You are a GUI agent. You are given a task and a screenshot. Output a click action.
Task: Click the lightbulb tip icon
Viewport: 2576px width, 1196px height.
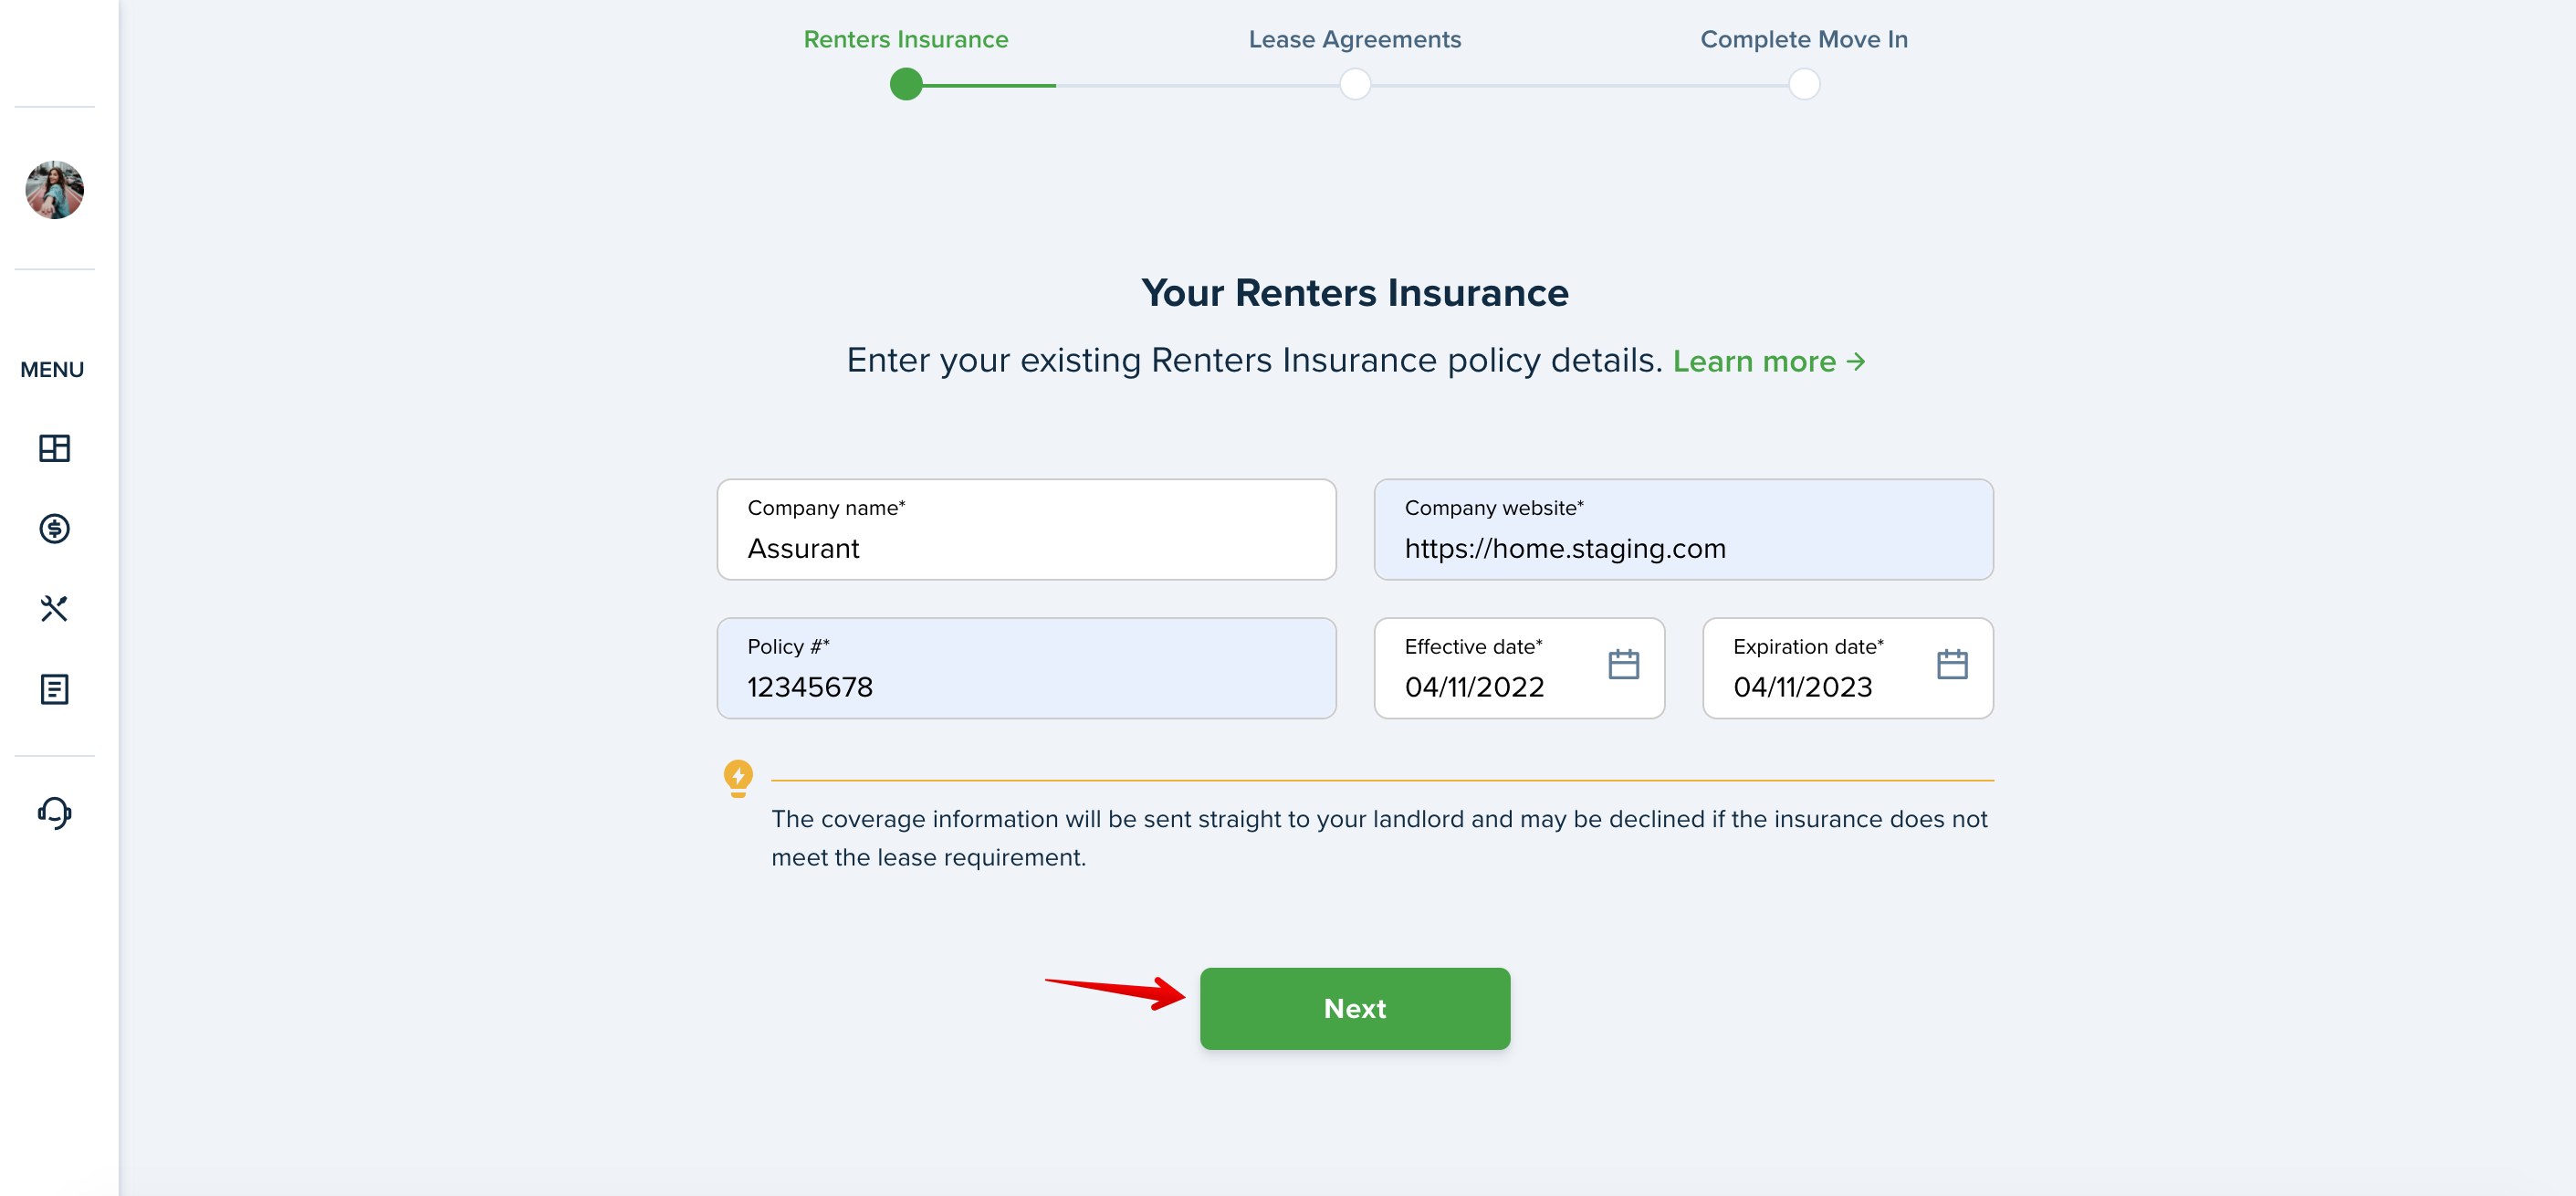[738, 778]
